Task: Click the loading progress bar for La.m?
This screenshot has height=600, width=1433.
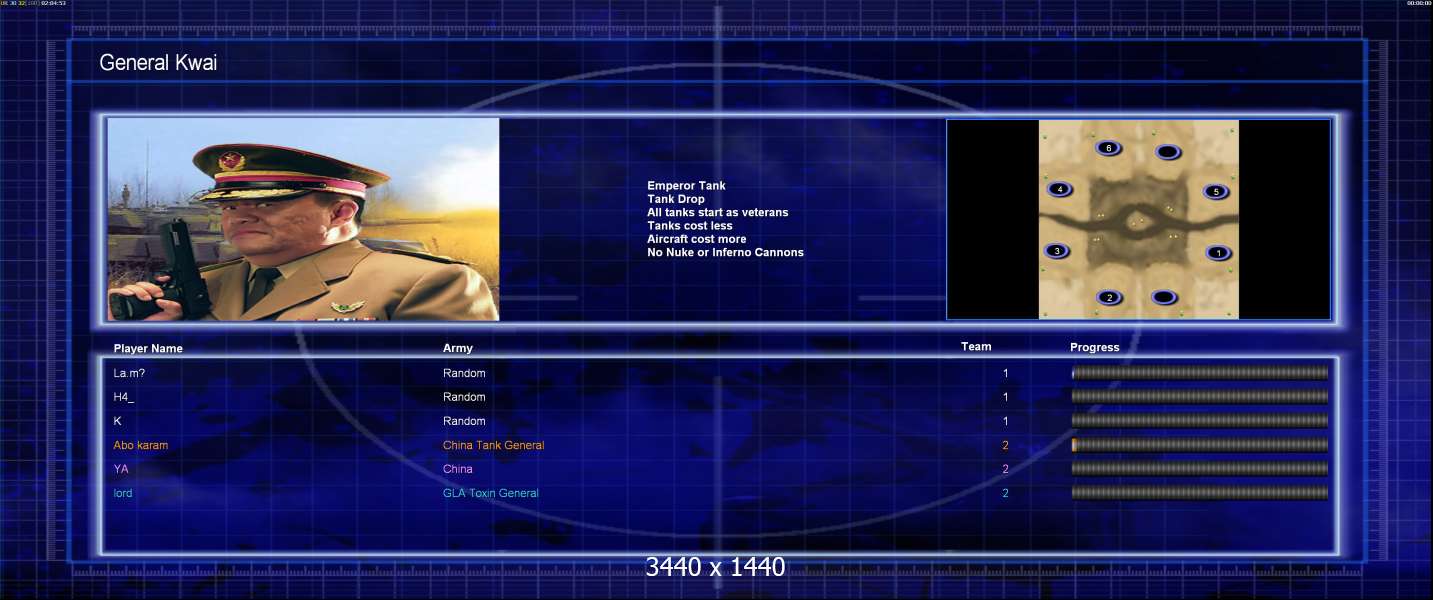Action: [x=1200, y=373]
